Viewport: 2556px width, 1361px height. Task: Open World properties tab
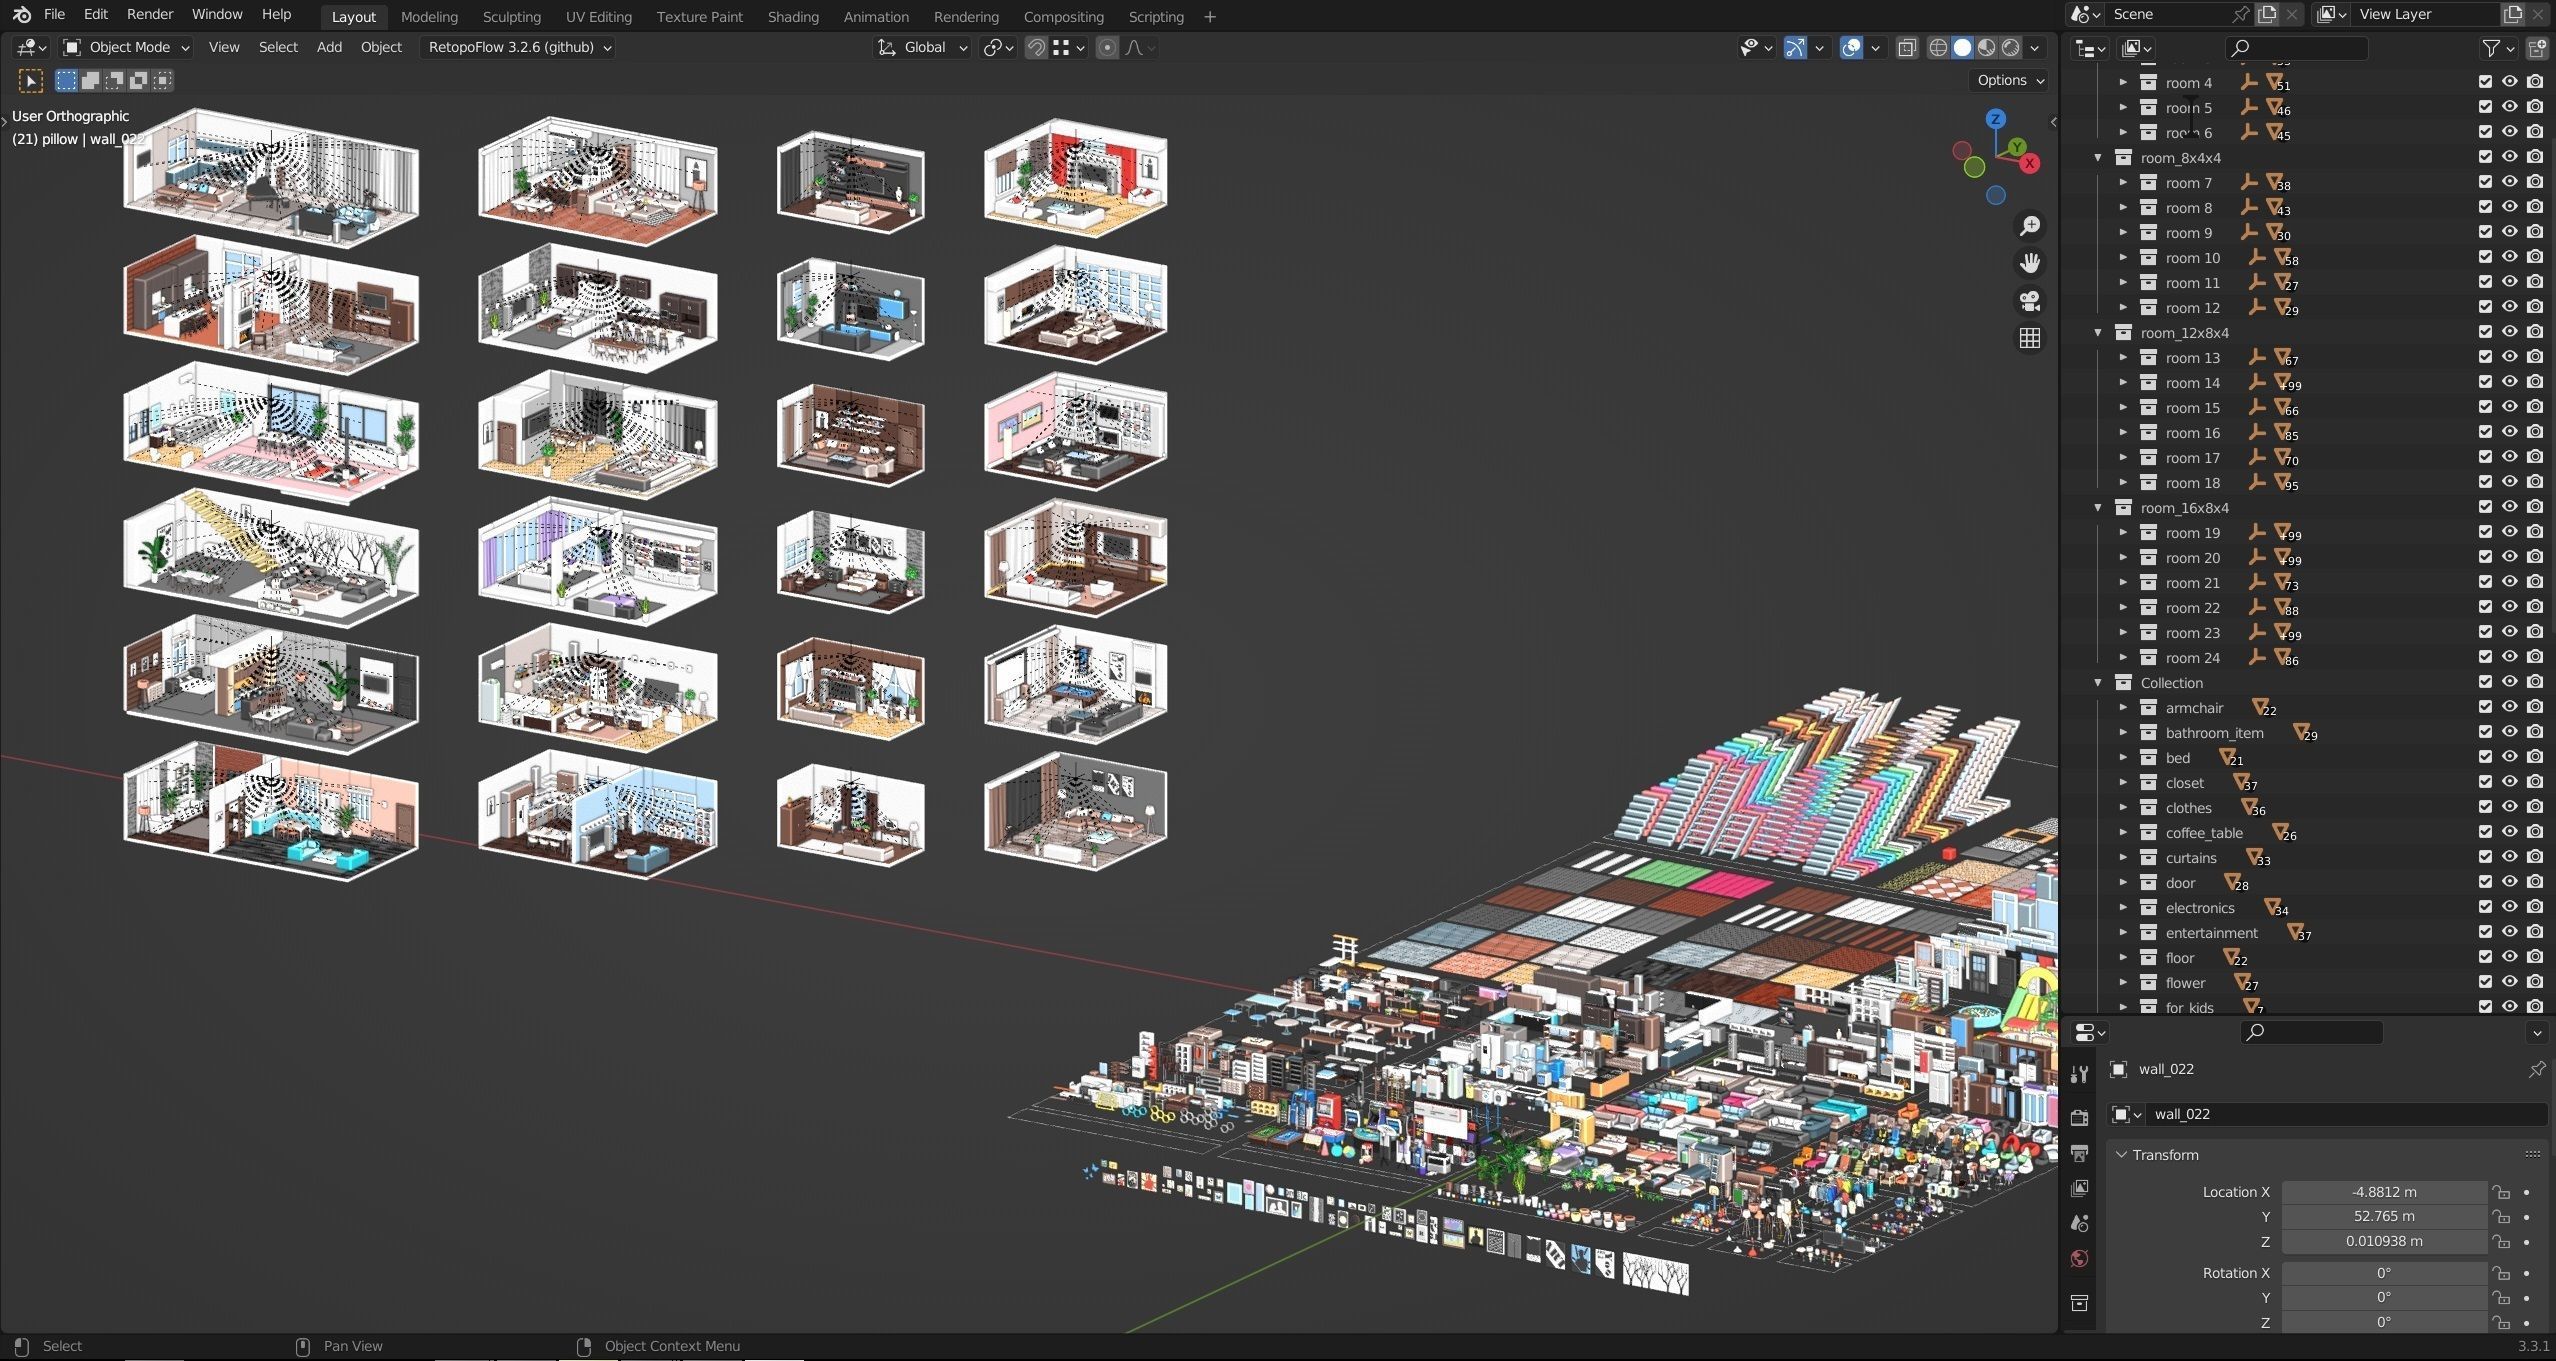(2079, 1259)
